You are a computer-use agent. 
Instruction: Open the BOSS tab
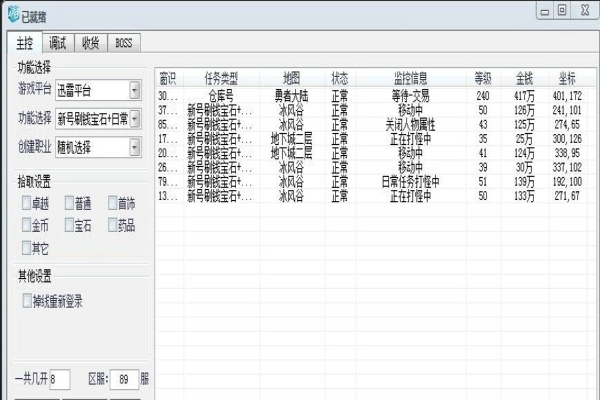click(124, 43)
